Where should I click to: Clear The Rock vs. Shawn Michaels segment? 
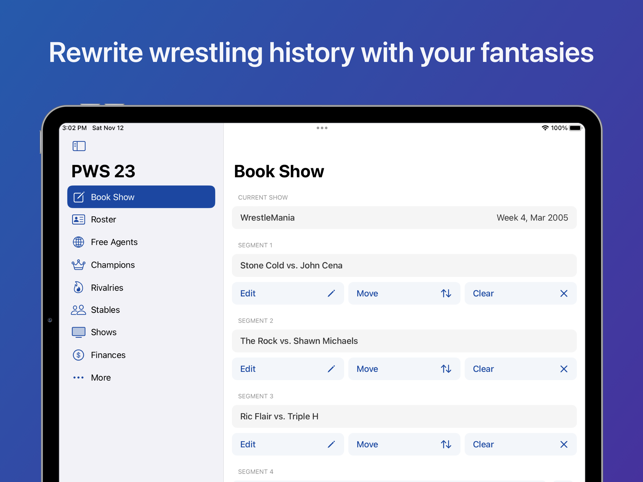pos(521,369)
